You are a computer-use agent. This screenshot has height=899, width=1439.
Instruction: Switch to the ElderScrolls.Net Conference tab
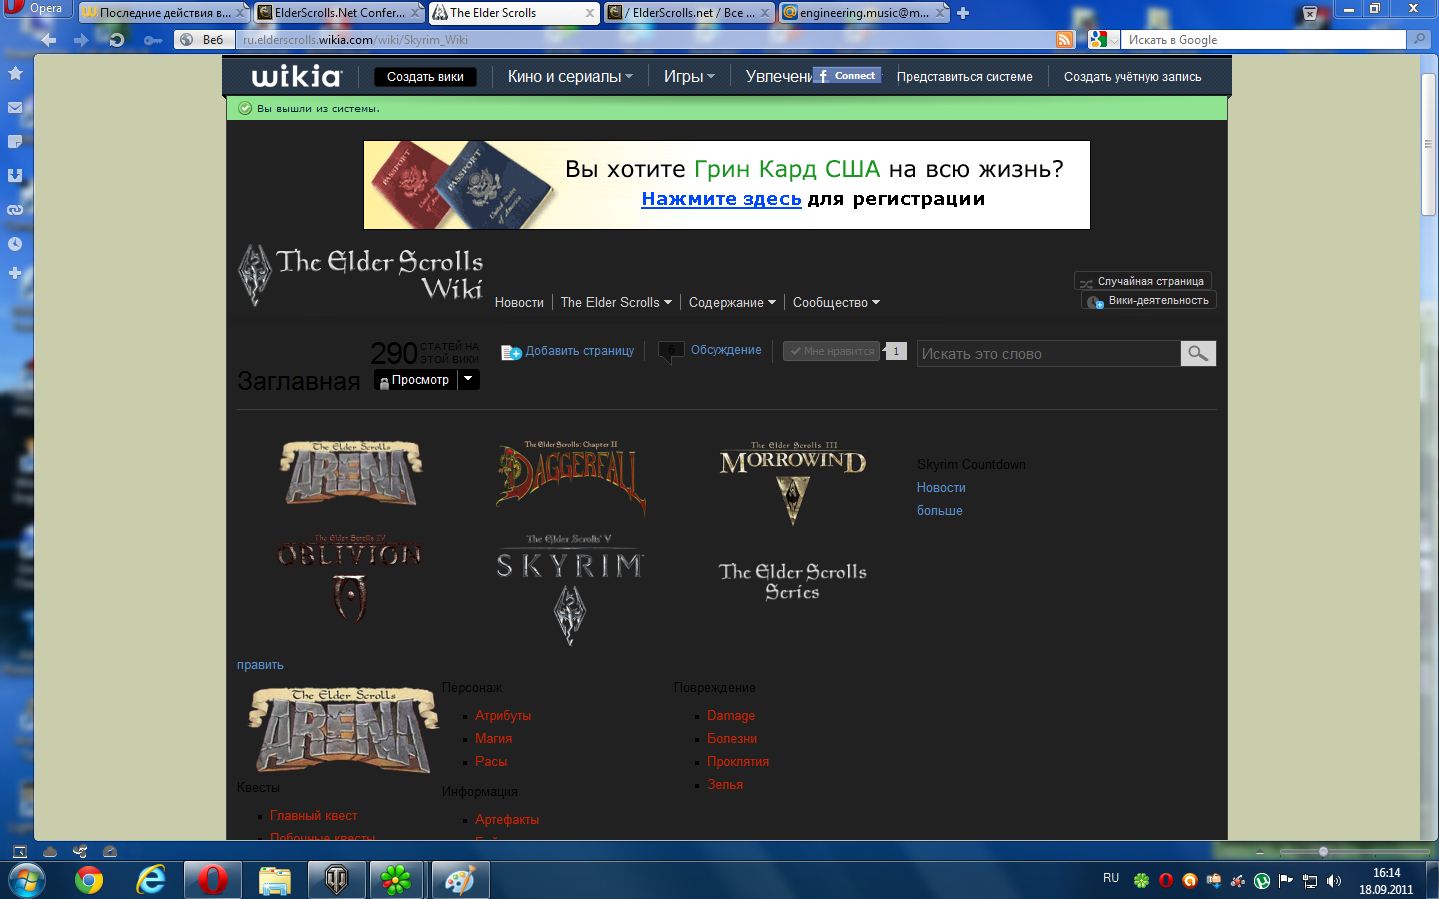click(337, 13)
